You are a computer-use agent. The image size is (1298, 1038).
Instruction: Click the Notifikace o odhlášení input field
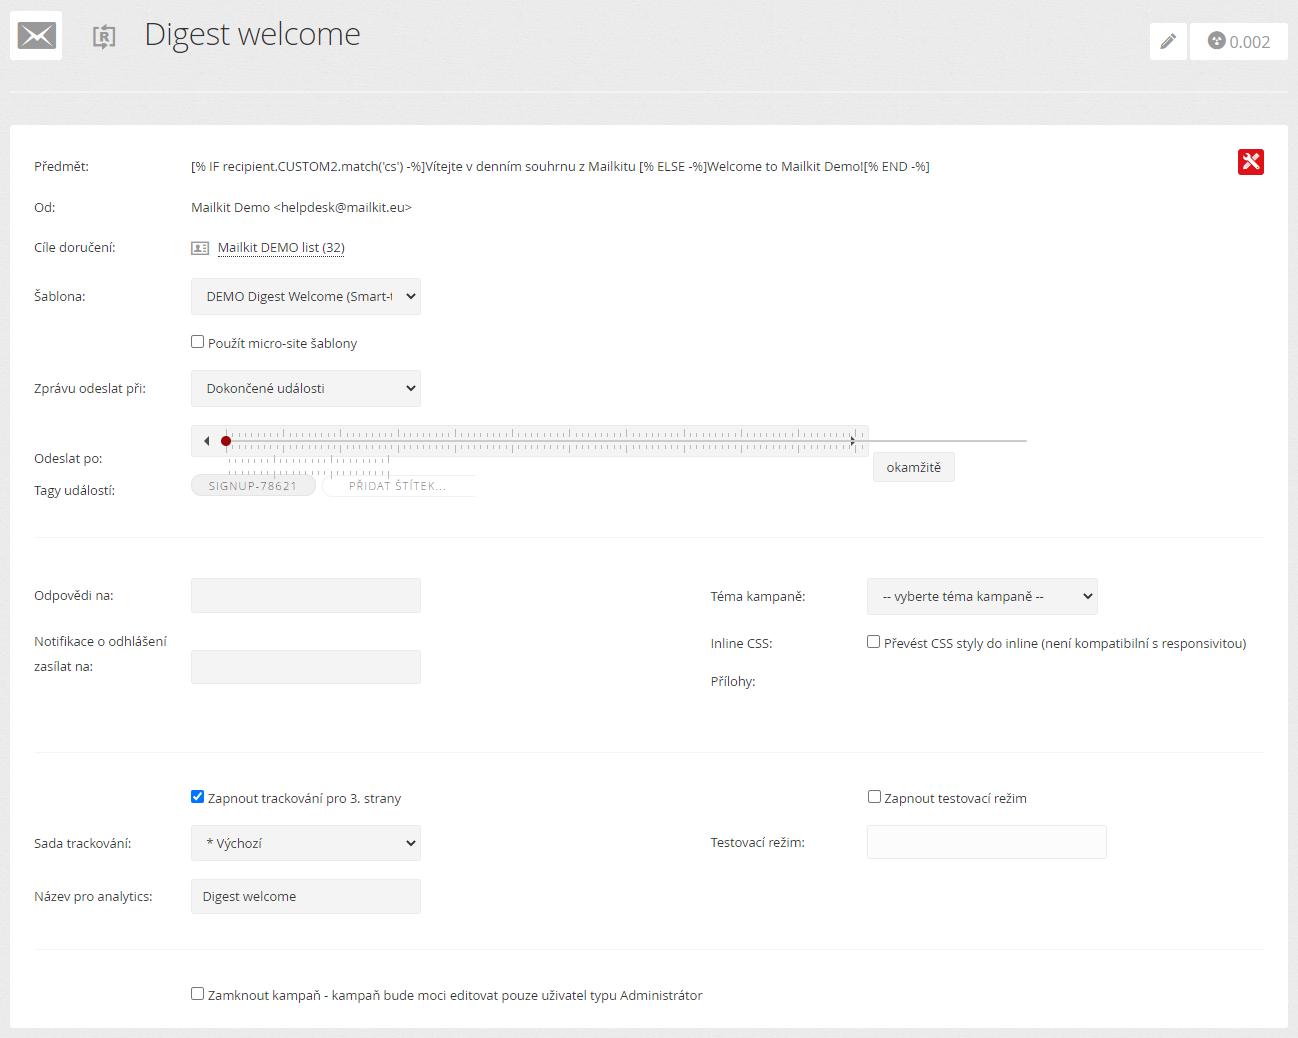point(306,667)
